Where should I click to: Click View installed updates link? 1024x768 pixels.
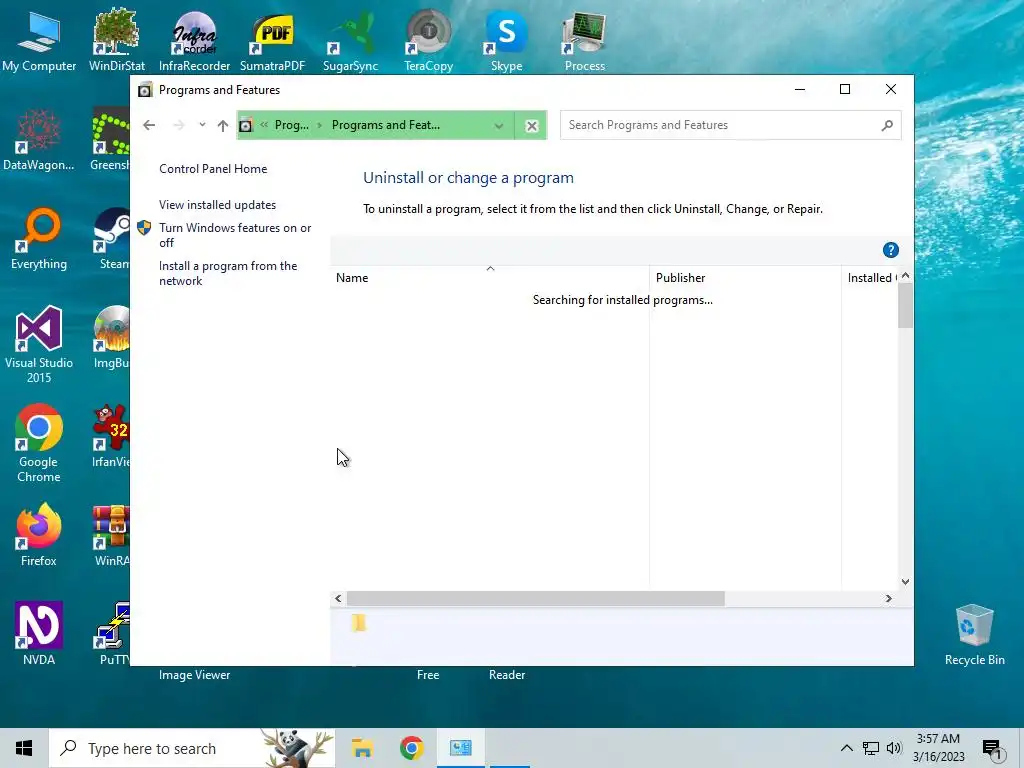tap(217, 205)
